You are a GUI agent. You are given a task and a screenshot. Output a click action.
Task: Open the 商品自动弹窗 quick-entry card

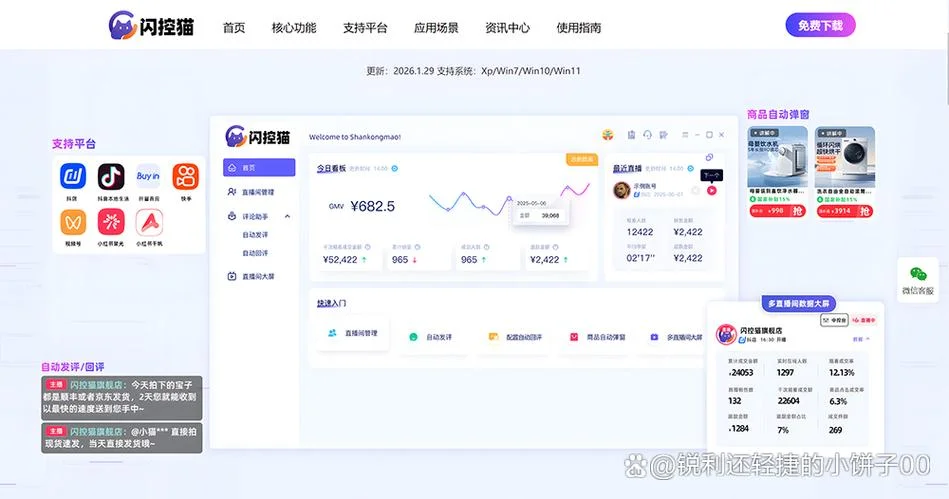(597, 337)
